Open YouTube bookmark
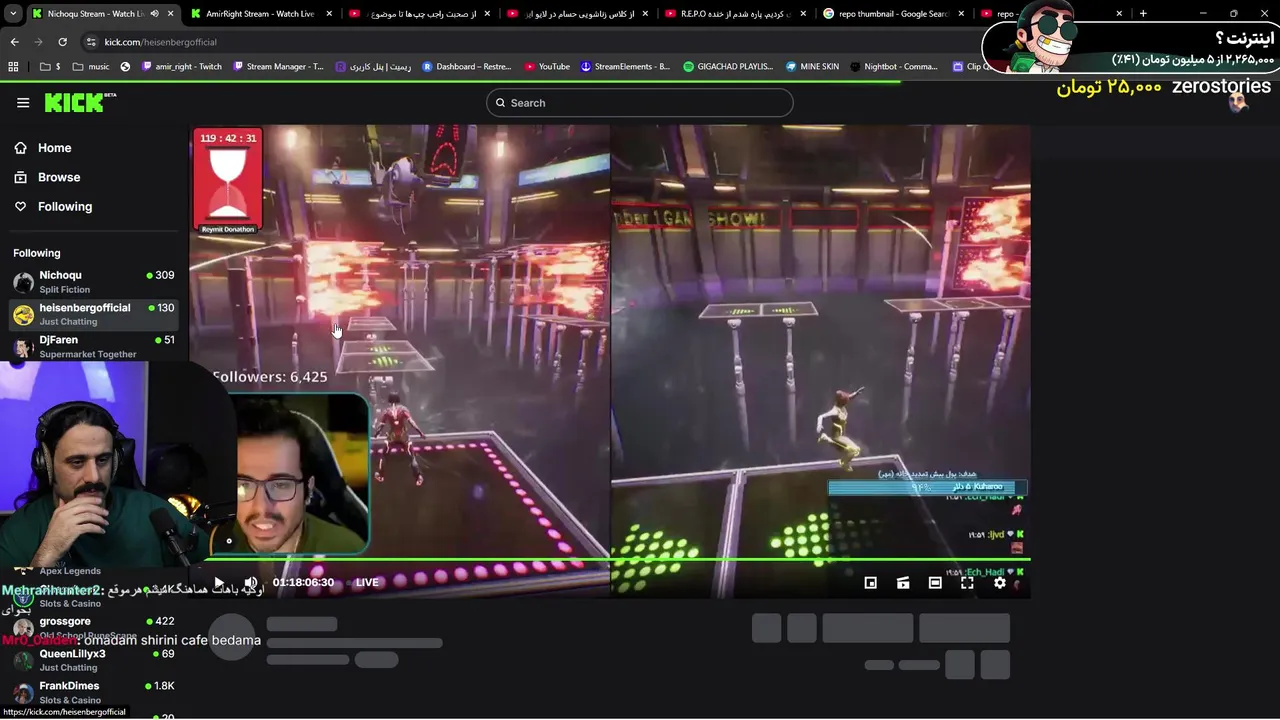The width and height of the screenshot is (1280, 720). 547,67
